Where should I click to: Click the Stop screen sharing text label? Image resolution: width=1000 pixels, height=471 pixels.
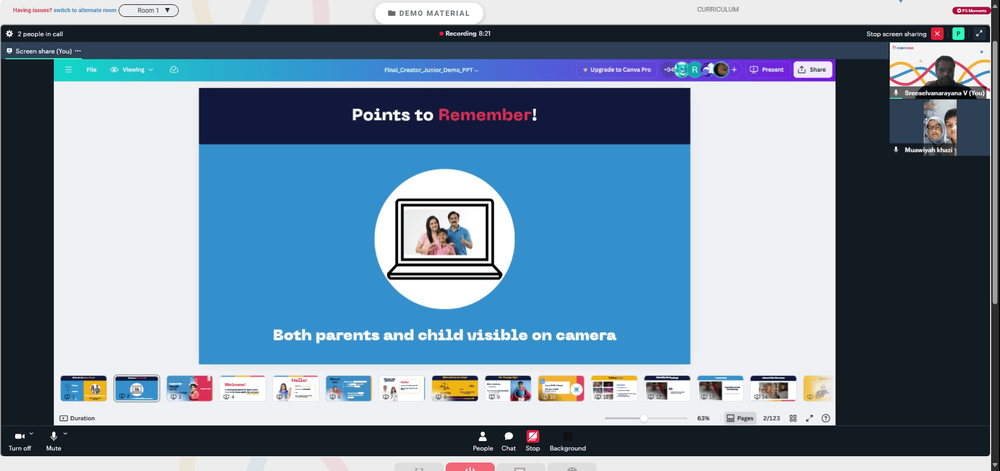pos(896,34)
